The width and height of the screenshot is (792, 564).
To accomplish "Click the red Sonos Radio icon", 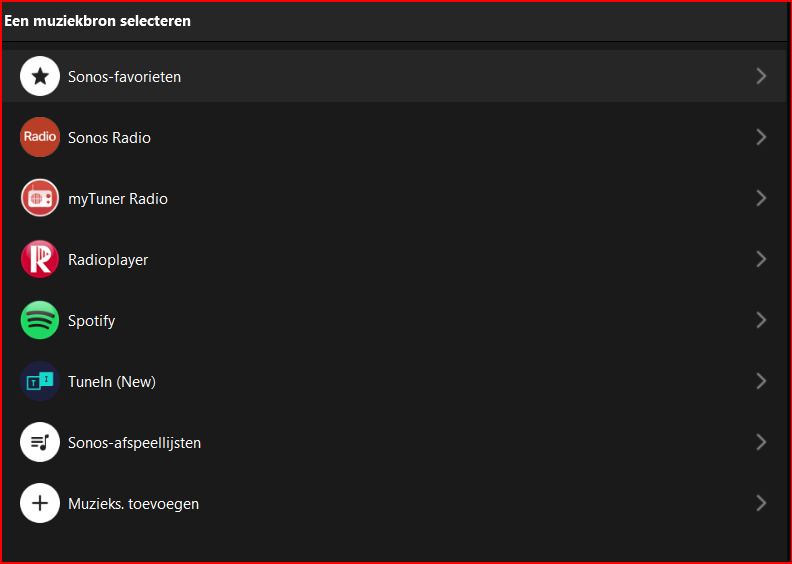I will [x=40, y=137].
